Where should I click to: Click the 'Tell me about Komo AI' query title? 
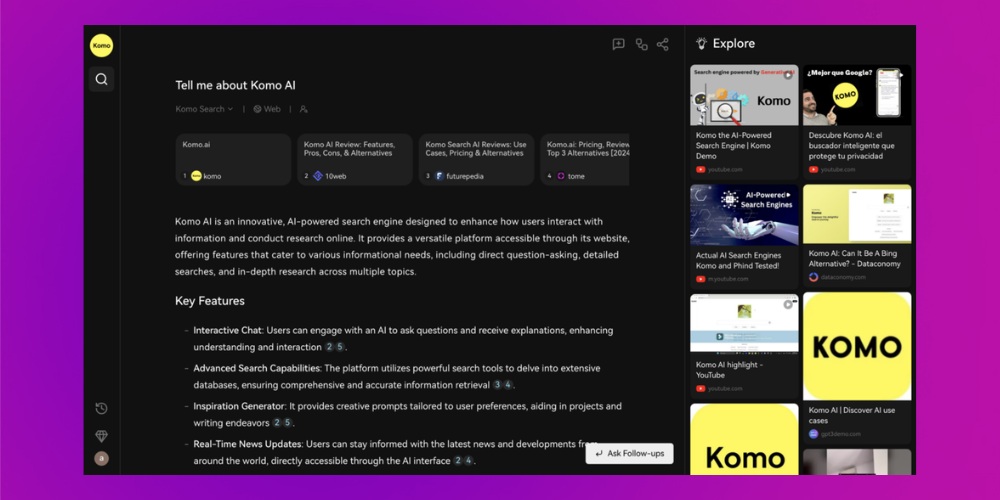pyautogui.click(x=235, y=85)
